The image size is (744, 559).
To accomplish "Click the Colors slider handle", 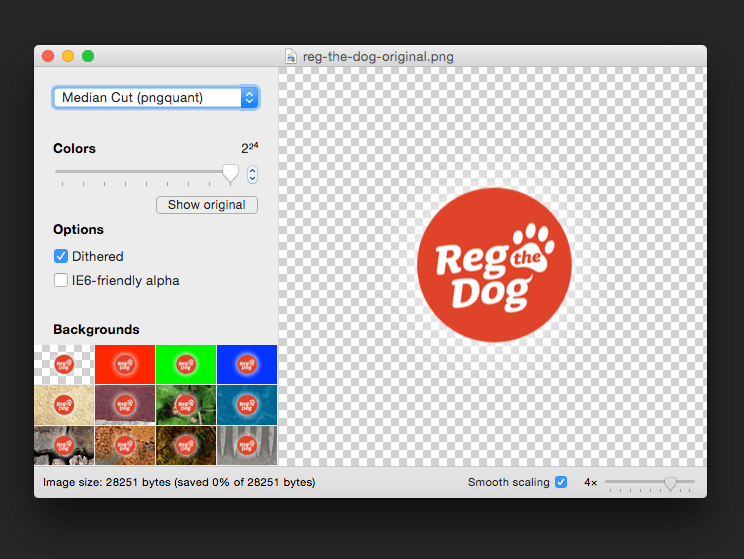I will (x=231, y=174).
